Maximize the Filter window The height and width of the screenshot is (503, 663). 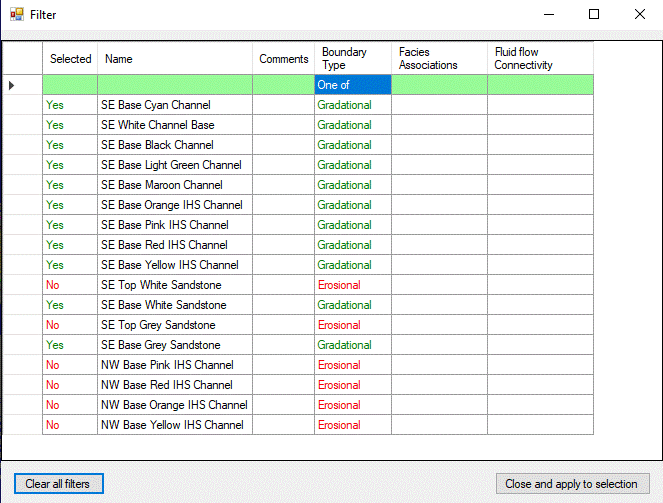click(594, 15)
